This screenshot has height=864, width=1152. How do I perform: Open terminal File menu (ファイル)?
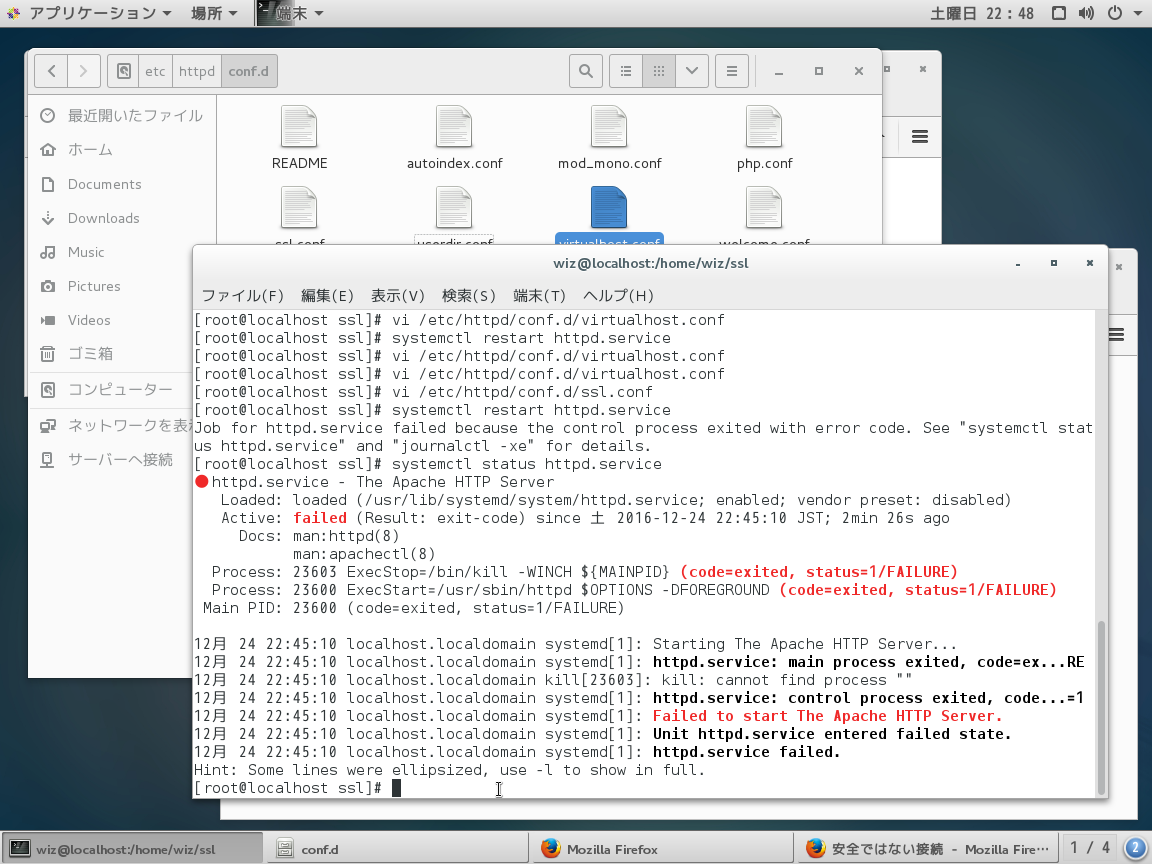pyautogui.click(x=242, y=295)
